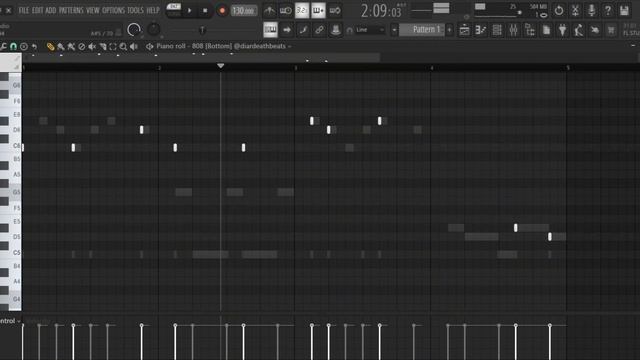640x360 pixels.
Task: Toggle Piano roll snap magnet
Action: tap(13, 47)
